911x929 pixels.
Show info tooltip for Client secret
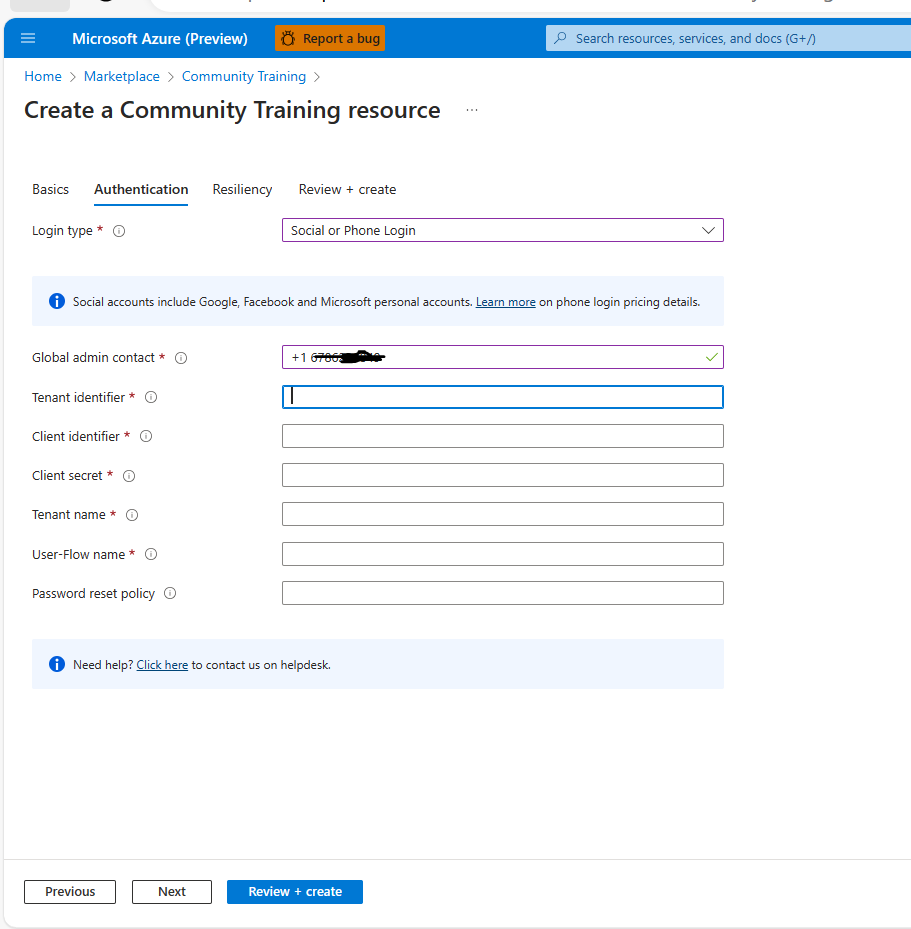[129, 476]
